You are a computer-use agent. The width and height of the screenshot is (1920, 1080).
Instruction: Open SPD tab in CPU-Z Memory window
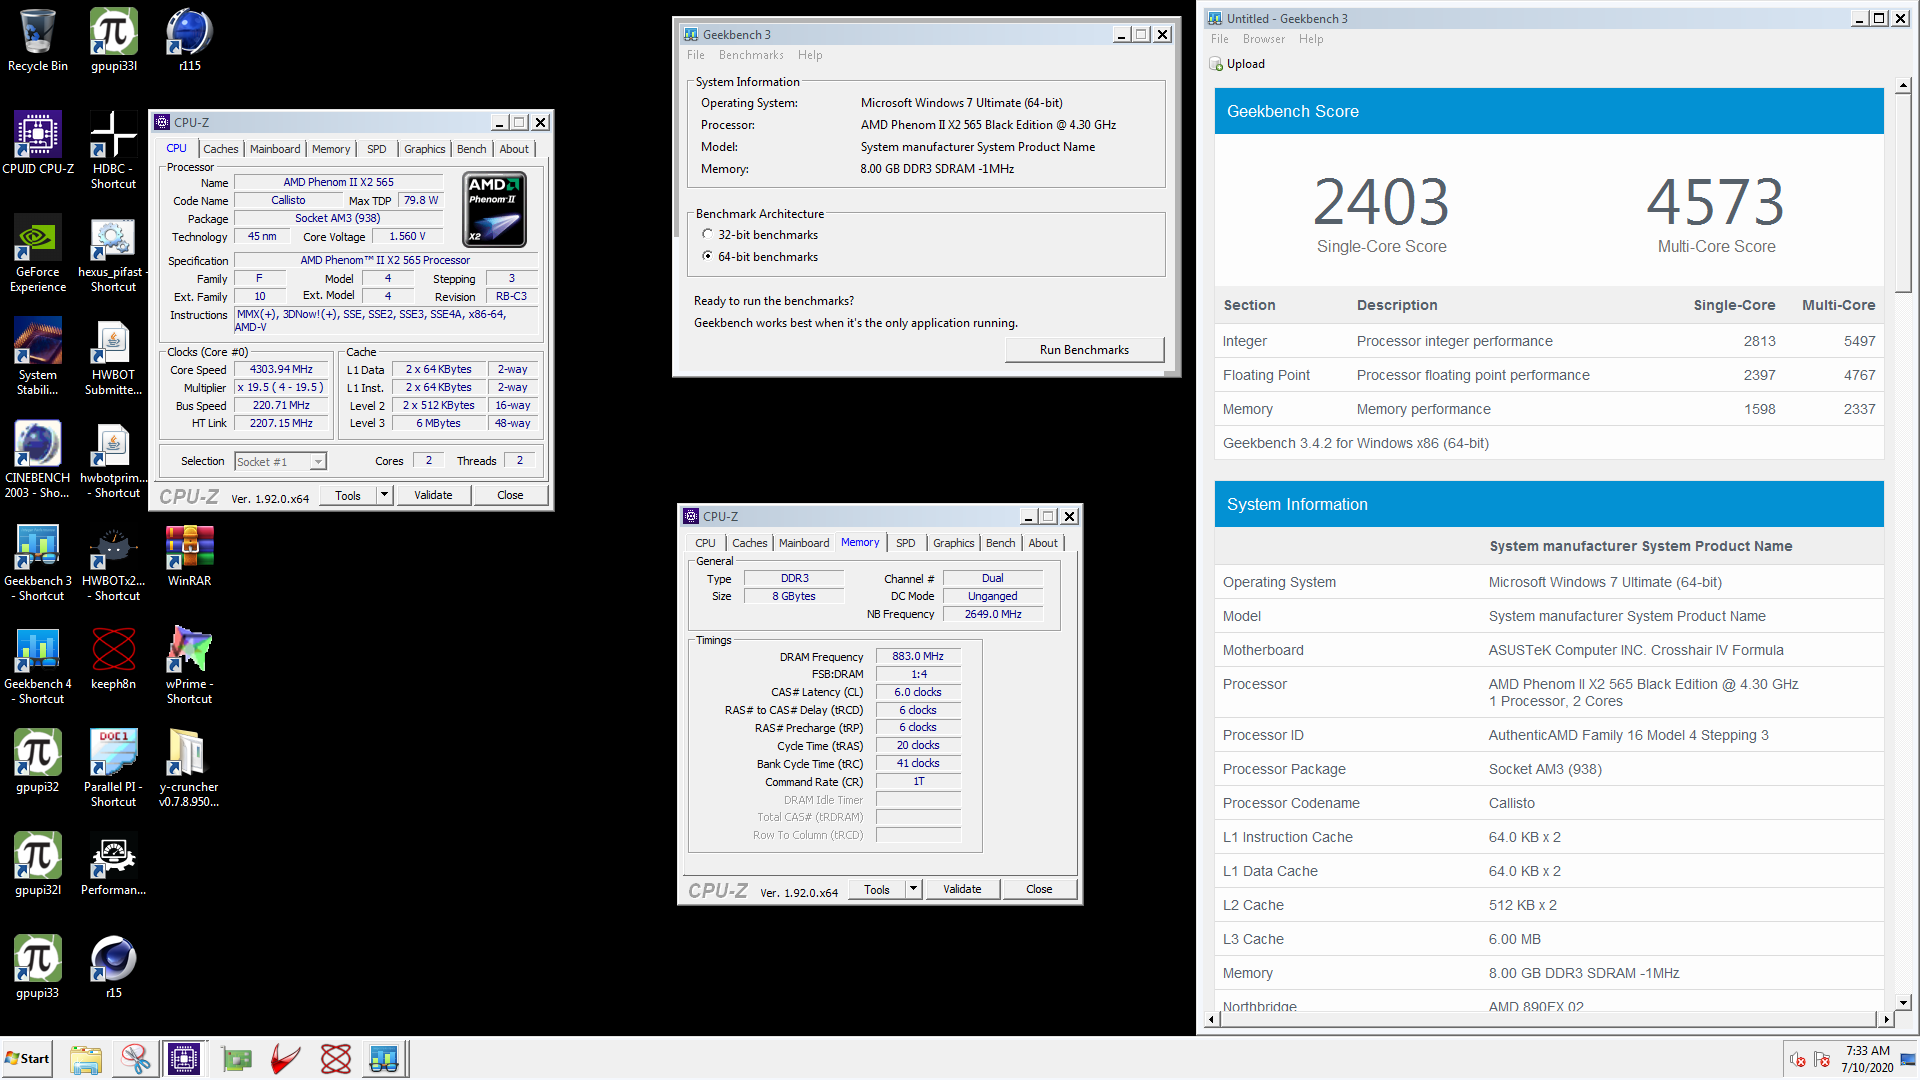click(x=905, y=543)
